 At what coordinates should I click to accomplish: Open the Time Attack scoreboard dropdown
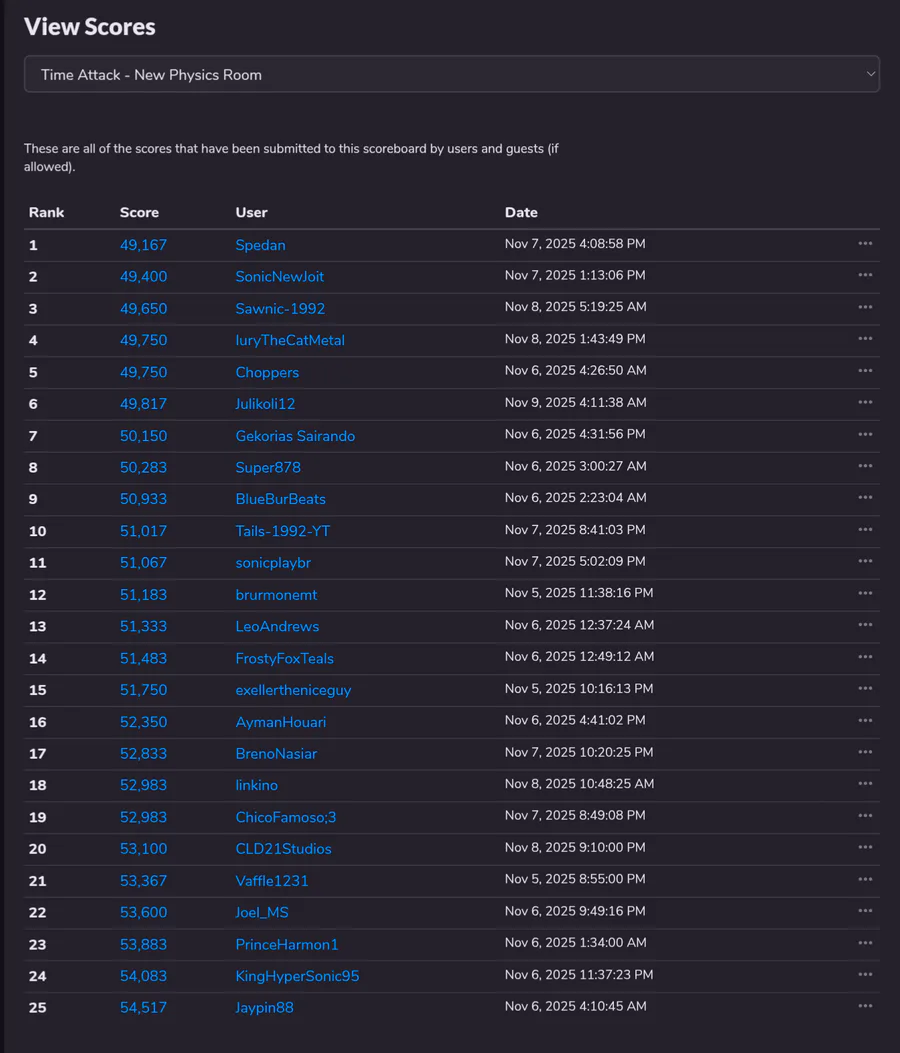(x=451, y=75)
